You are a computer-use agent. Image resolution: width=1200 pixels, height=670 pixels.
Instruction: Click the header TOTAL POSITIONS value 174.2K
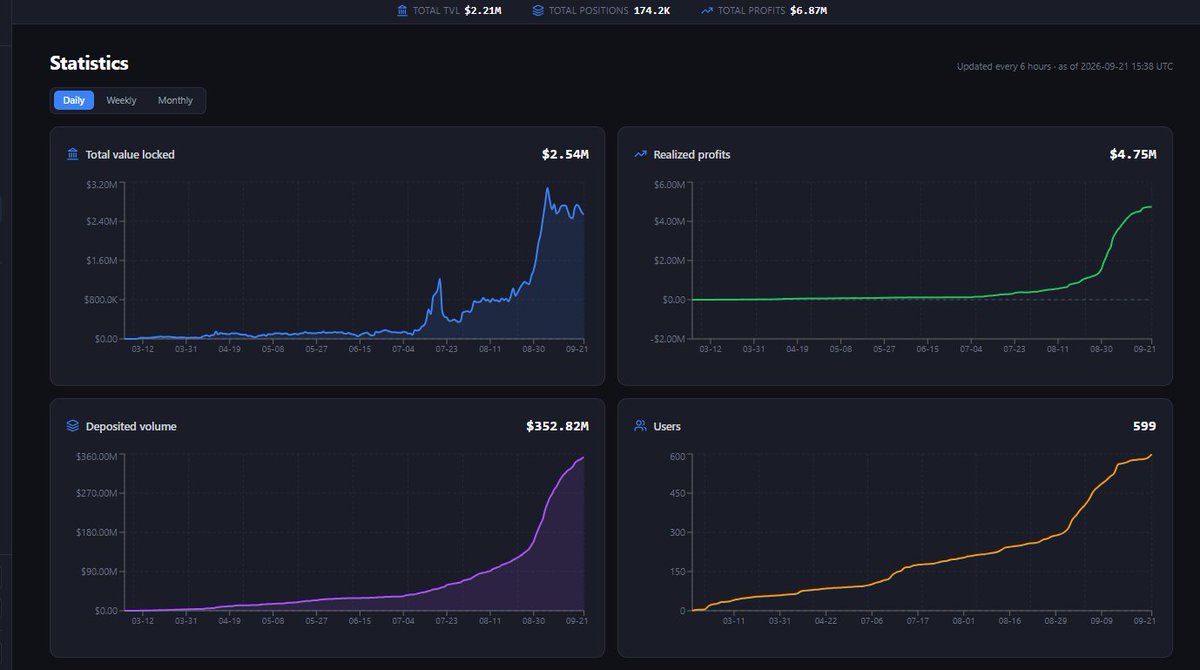[x=652, y=10]
